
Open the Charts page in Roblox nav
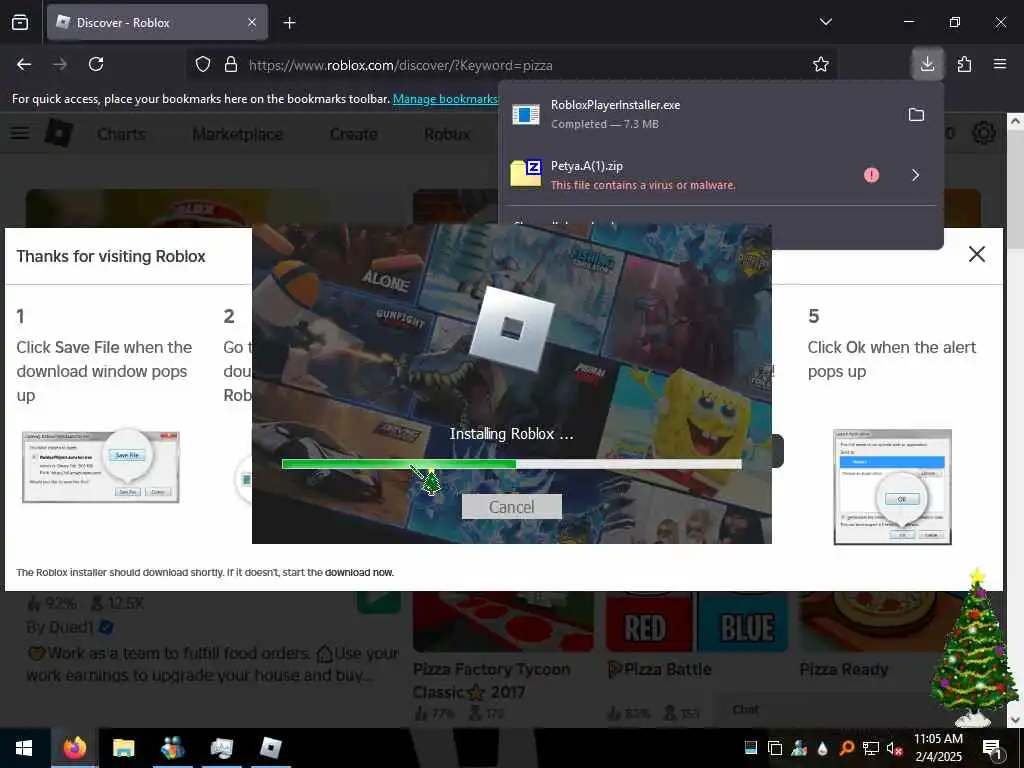point(121,134)
